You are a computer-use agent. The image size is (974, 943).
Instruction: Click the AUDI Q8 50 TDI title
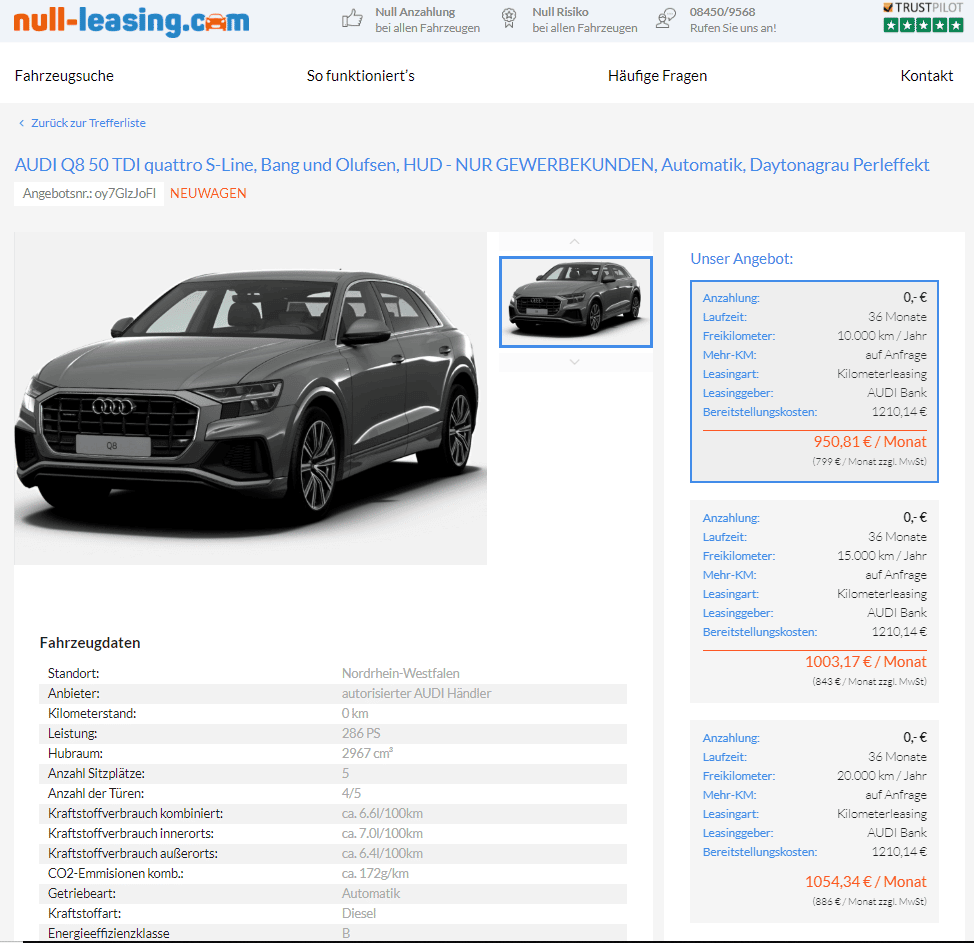(471, 165)
